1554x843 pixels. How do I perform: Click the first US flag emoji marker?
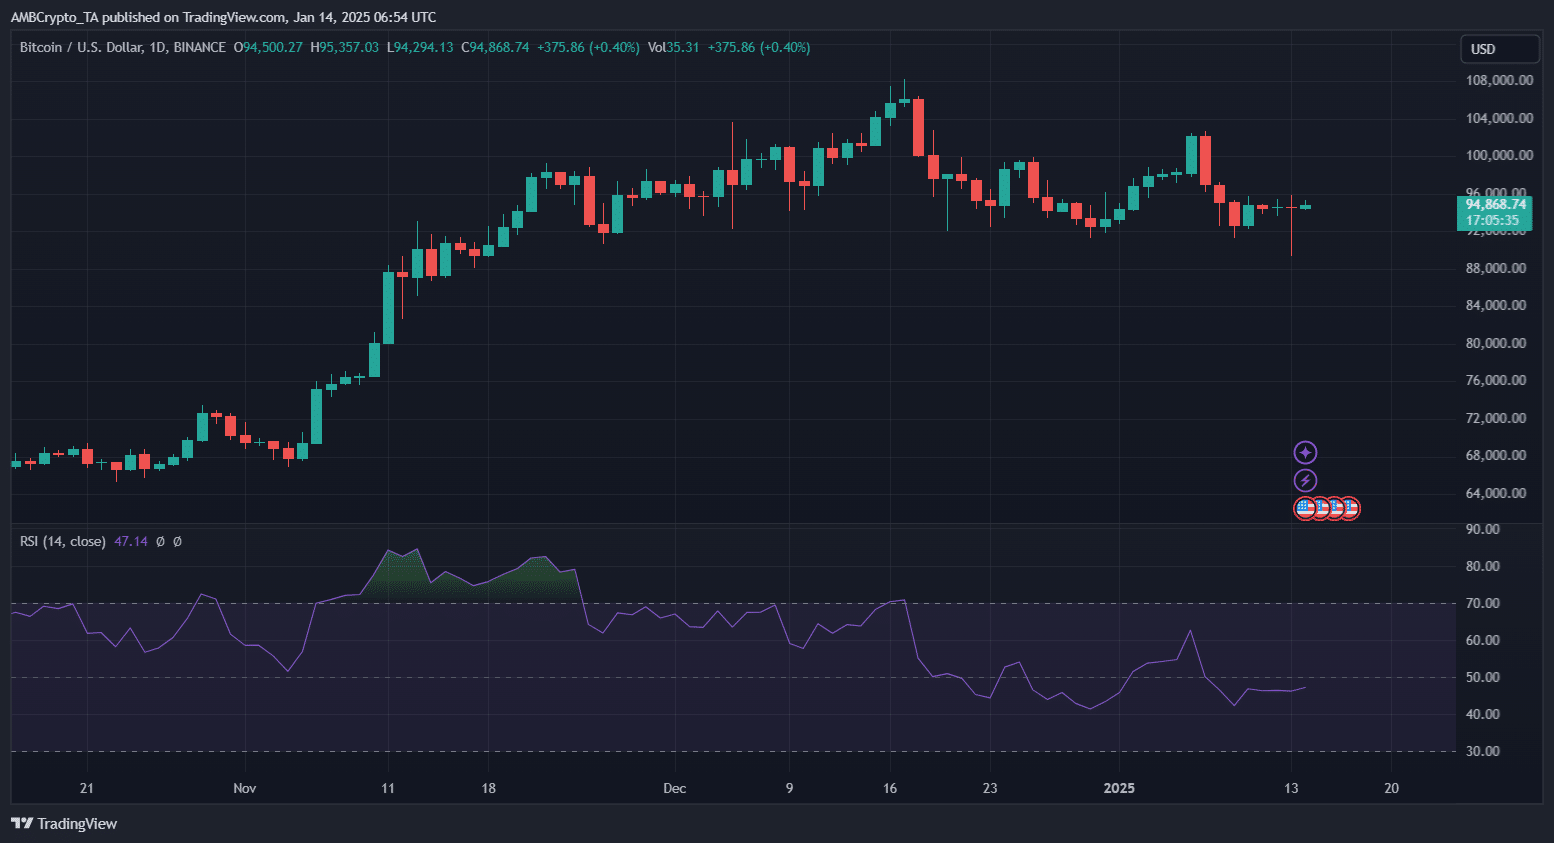click(1304, 508)
